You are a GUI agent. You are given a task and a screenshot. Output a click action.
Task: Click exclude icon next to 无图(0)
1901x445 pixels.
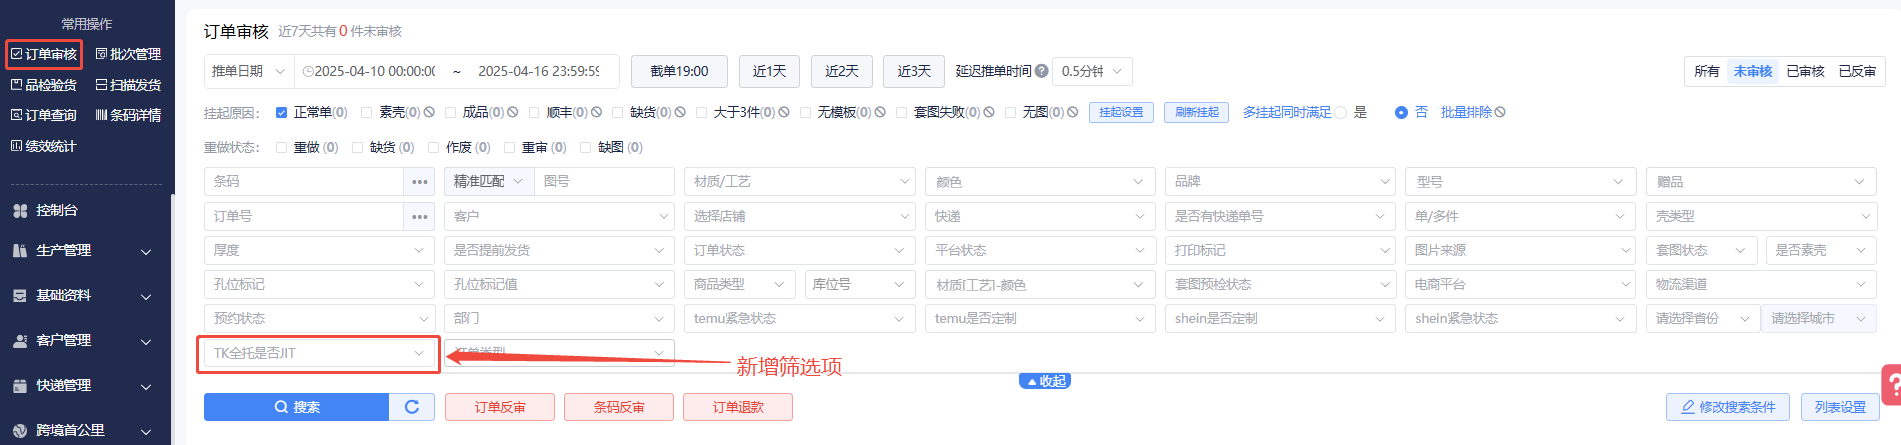pos(1072,112)
